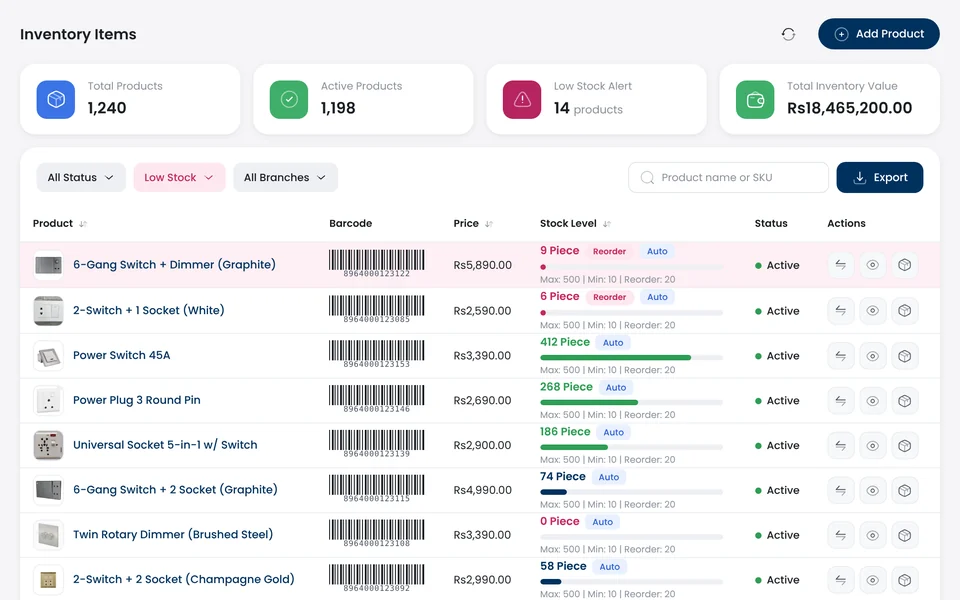Click the transfer icon for 2-Switch + 2 Socket (Champagne Gold)
960x600 pixels.
[841, 580]
